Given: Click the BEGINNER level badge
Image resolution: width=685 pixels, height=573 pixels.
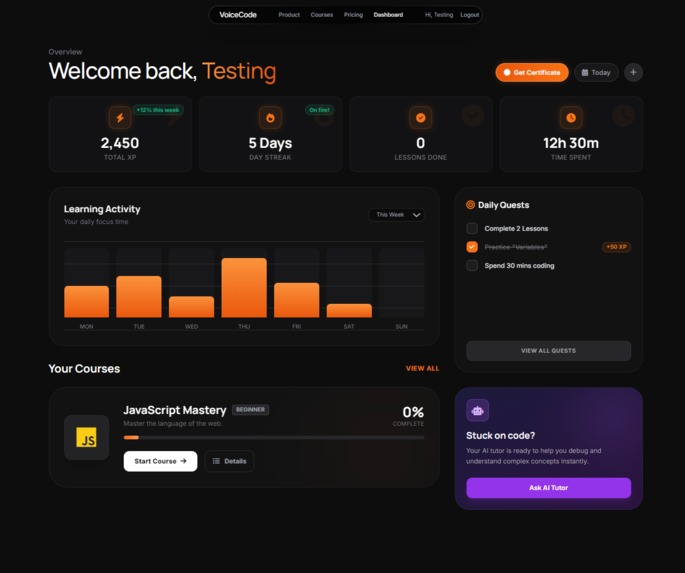Looking at the screenshot, I should 250,410.
